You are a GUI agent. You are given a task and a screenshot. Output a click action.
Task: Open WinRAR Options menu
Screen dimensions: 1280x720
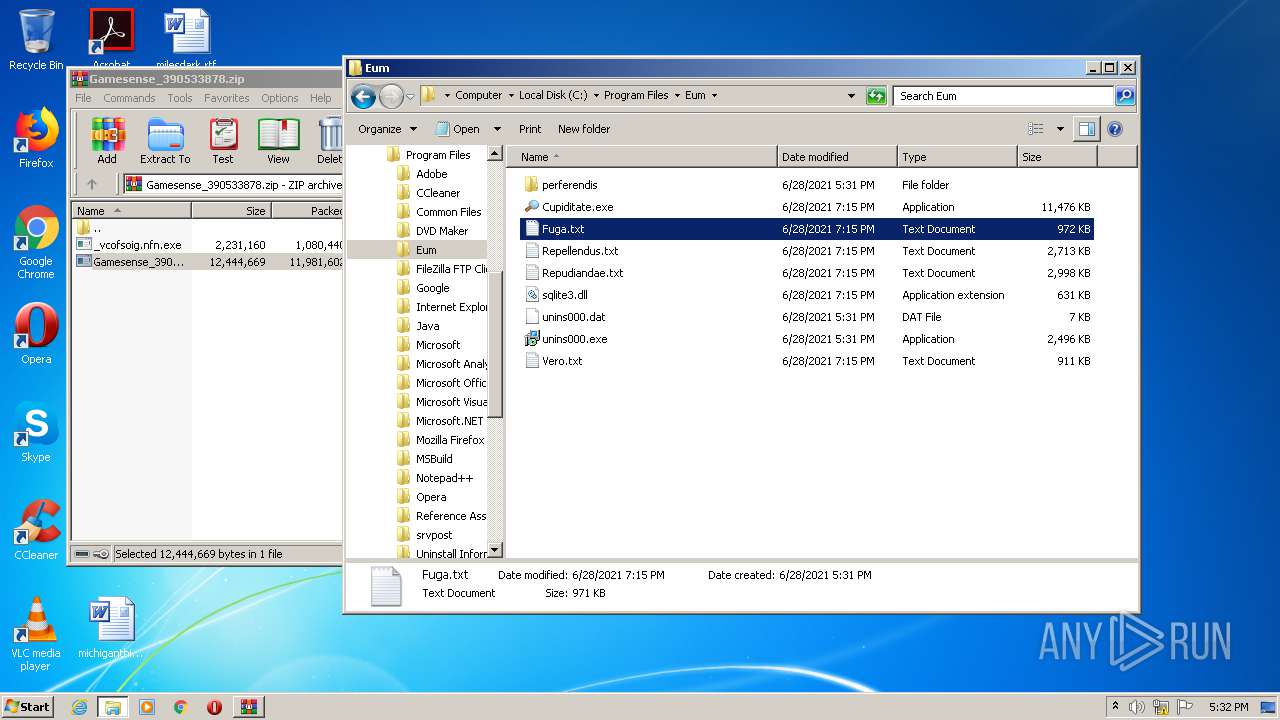(280, 98)
